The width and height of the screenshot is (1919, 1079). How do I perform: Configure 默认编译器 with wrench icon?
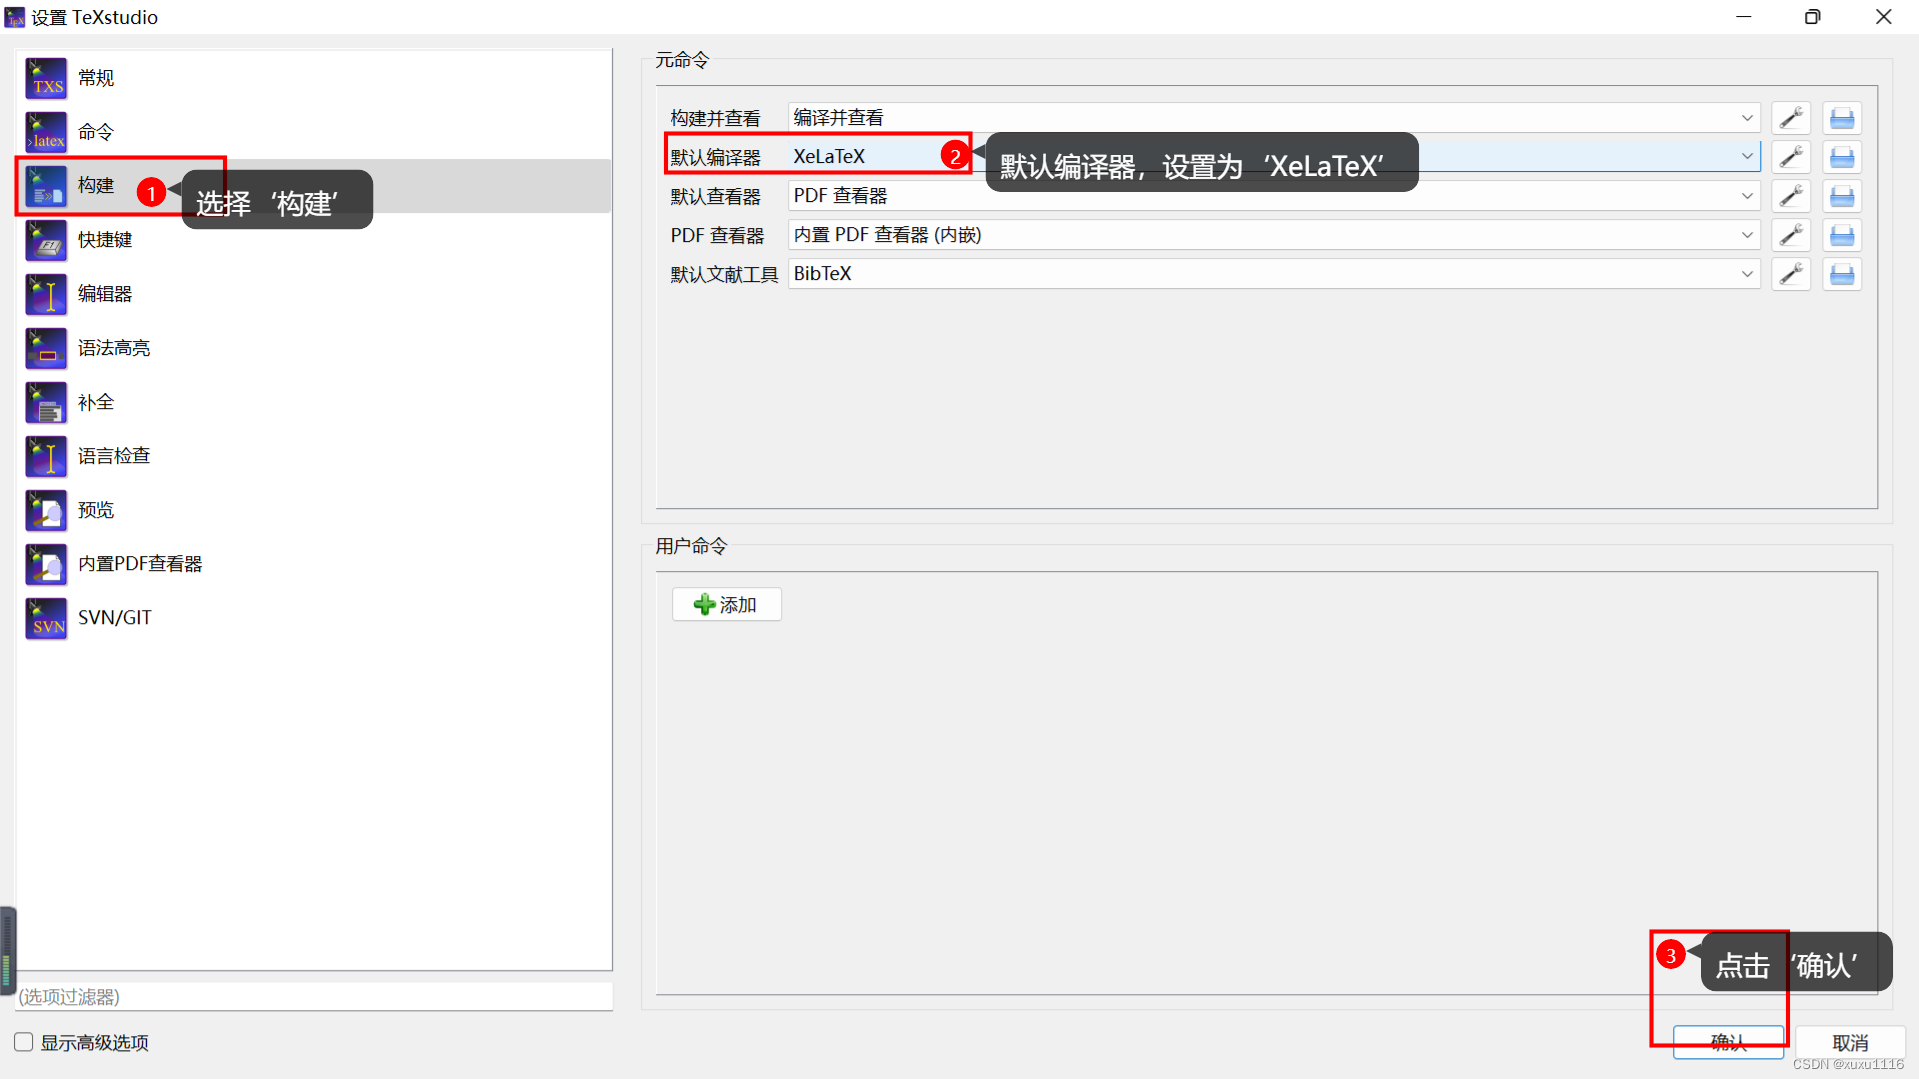(x=1791, y=157)
